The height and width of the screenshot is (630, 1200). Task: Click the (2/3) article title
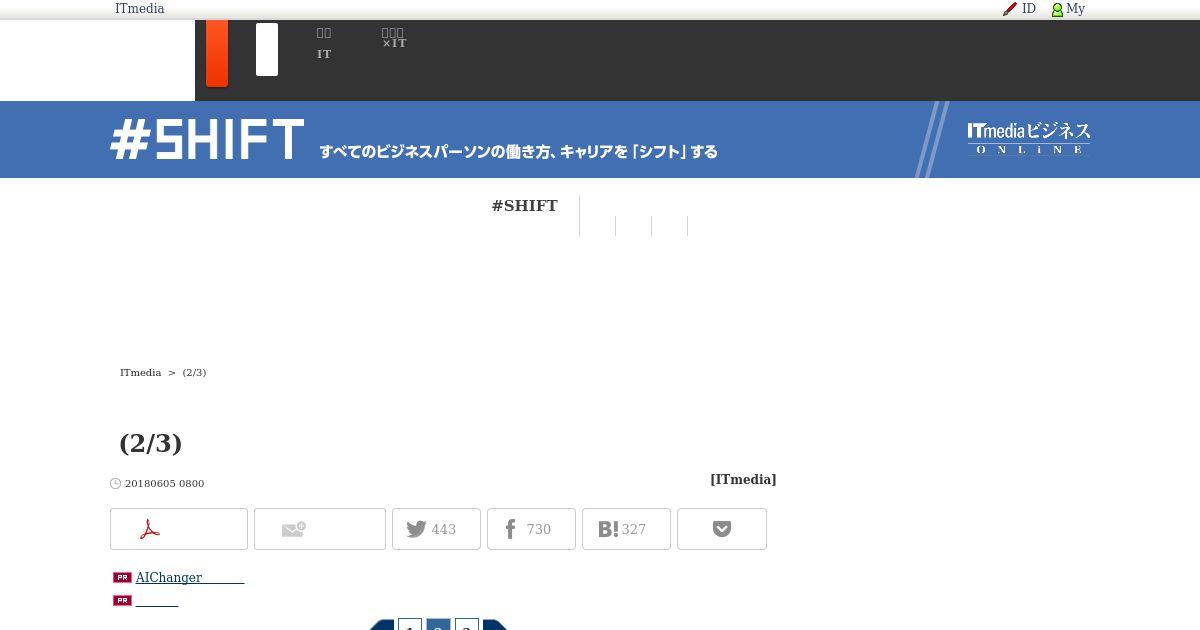(x=151, y=443)
